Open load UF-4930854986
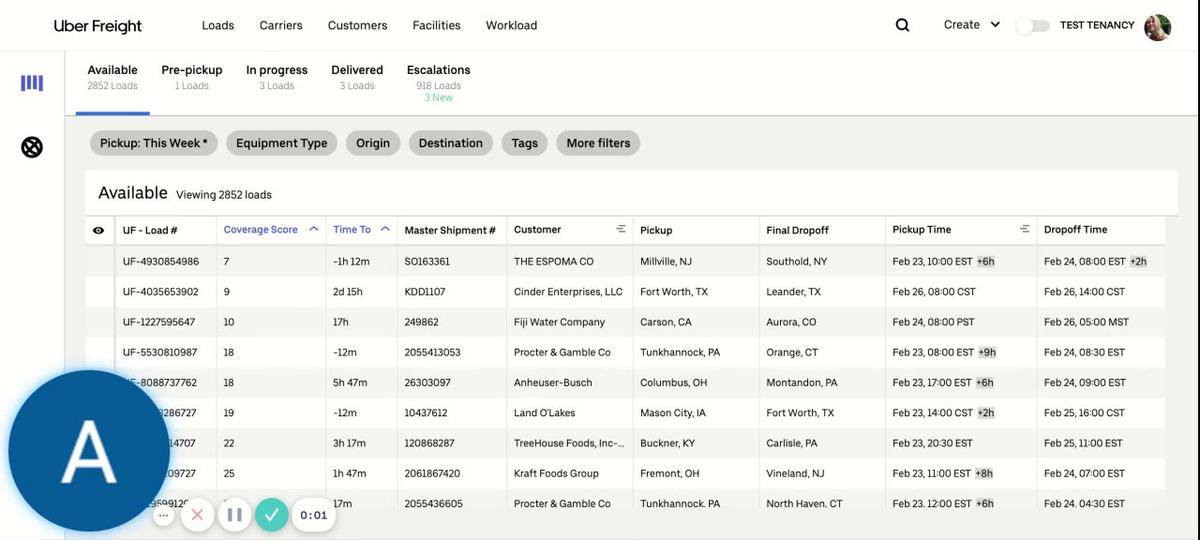This screenshot has height=540, width=1200. pyautogui.click(x=161, y=261)
